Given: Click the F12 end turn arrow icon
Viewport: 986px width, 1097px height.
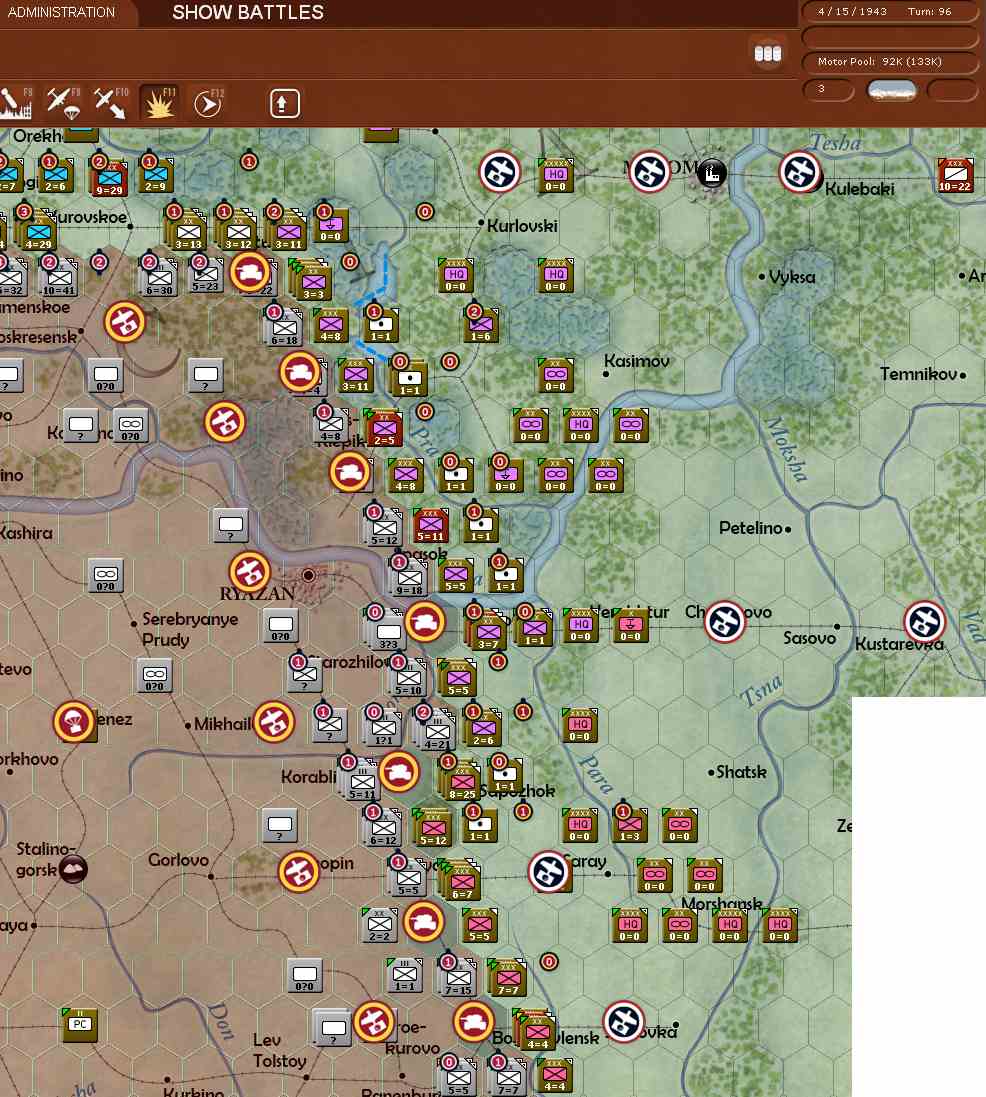Looking at the screenshot, I should (x=208, y=104).
